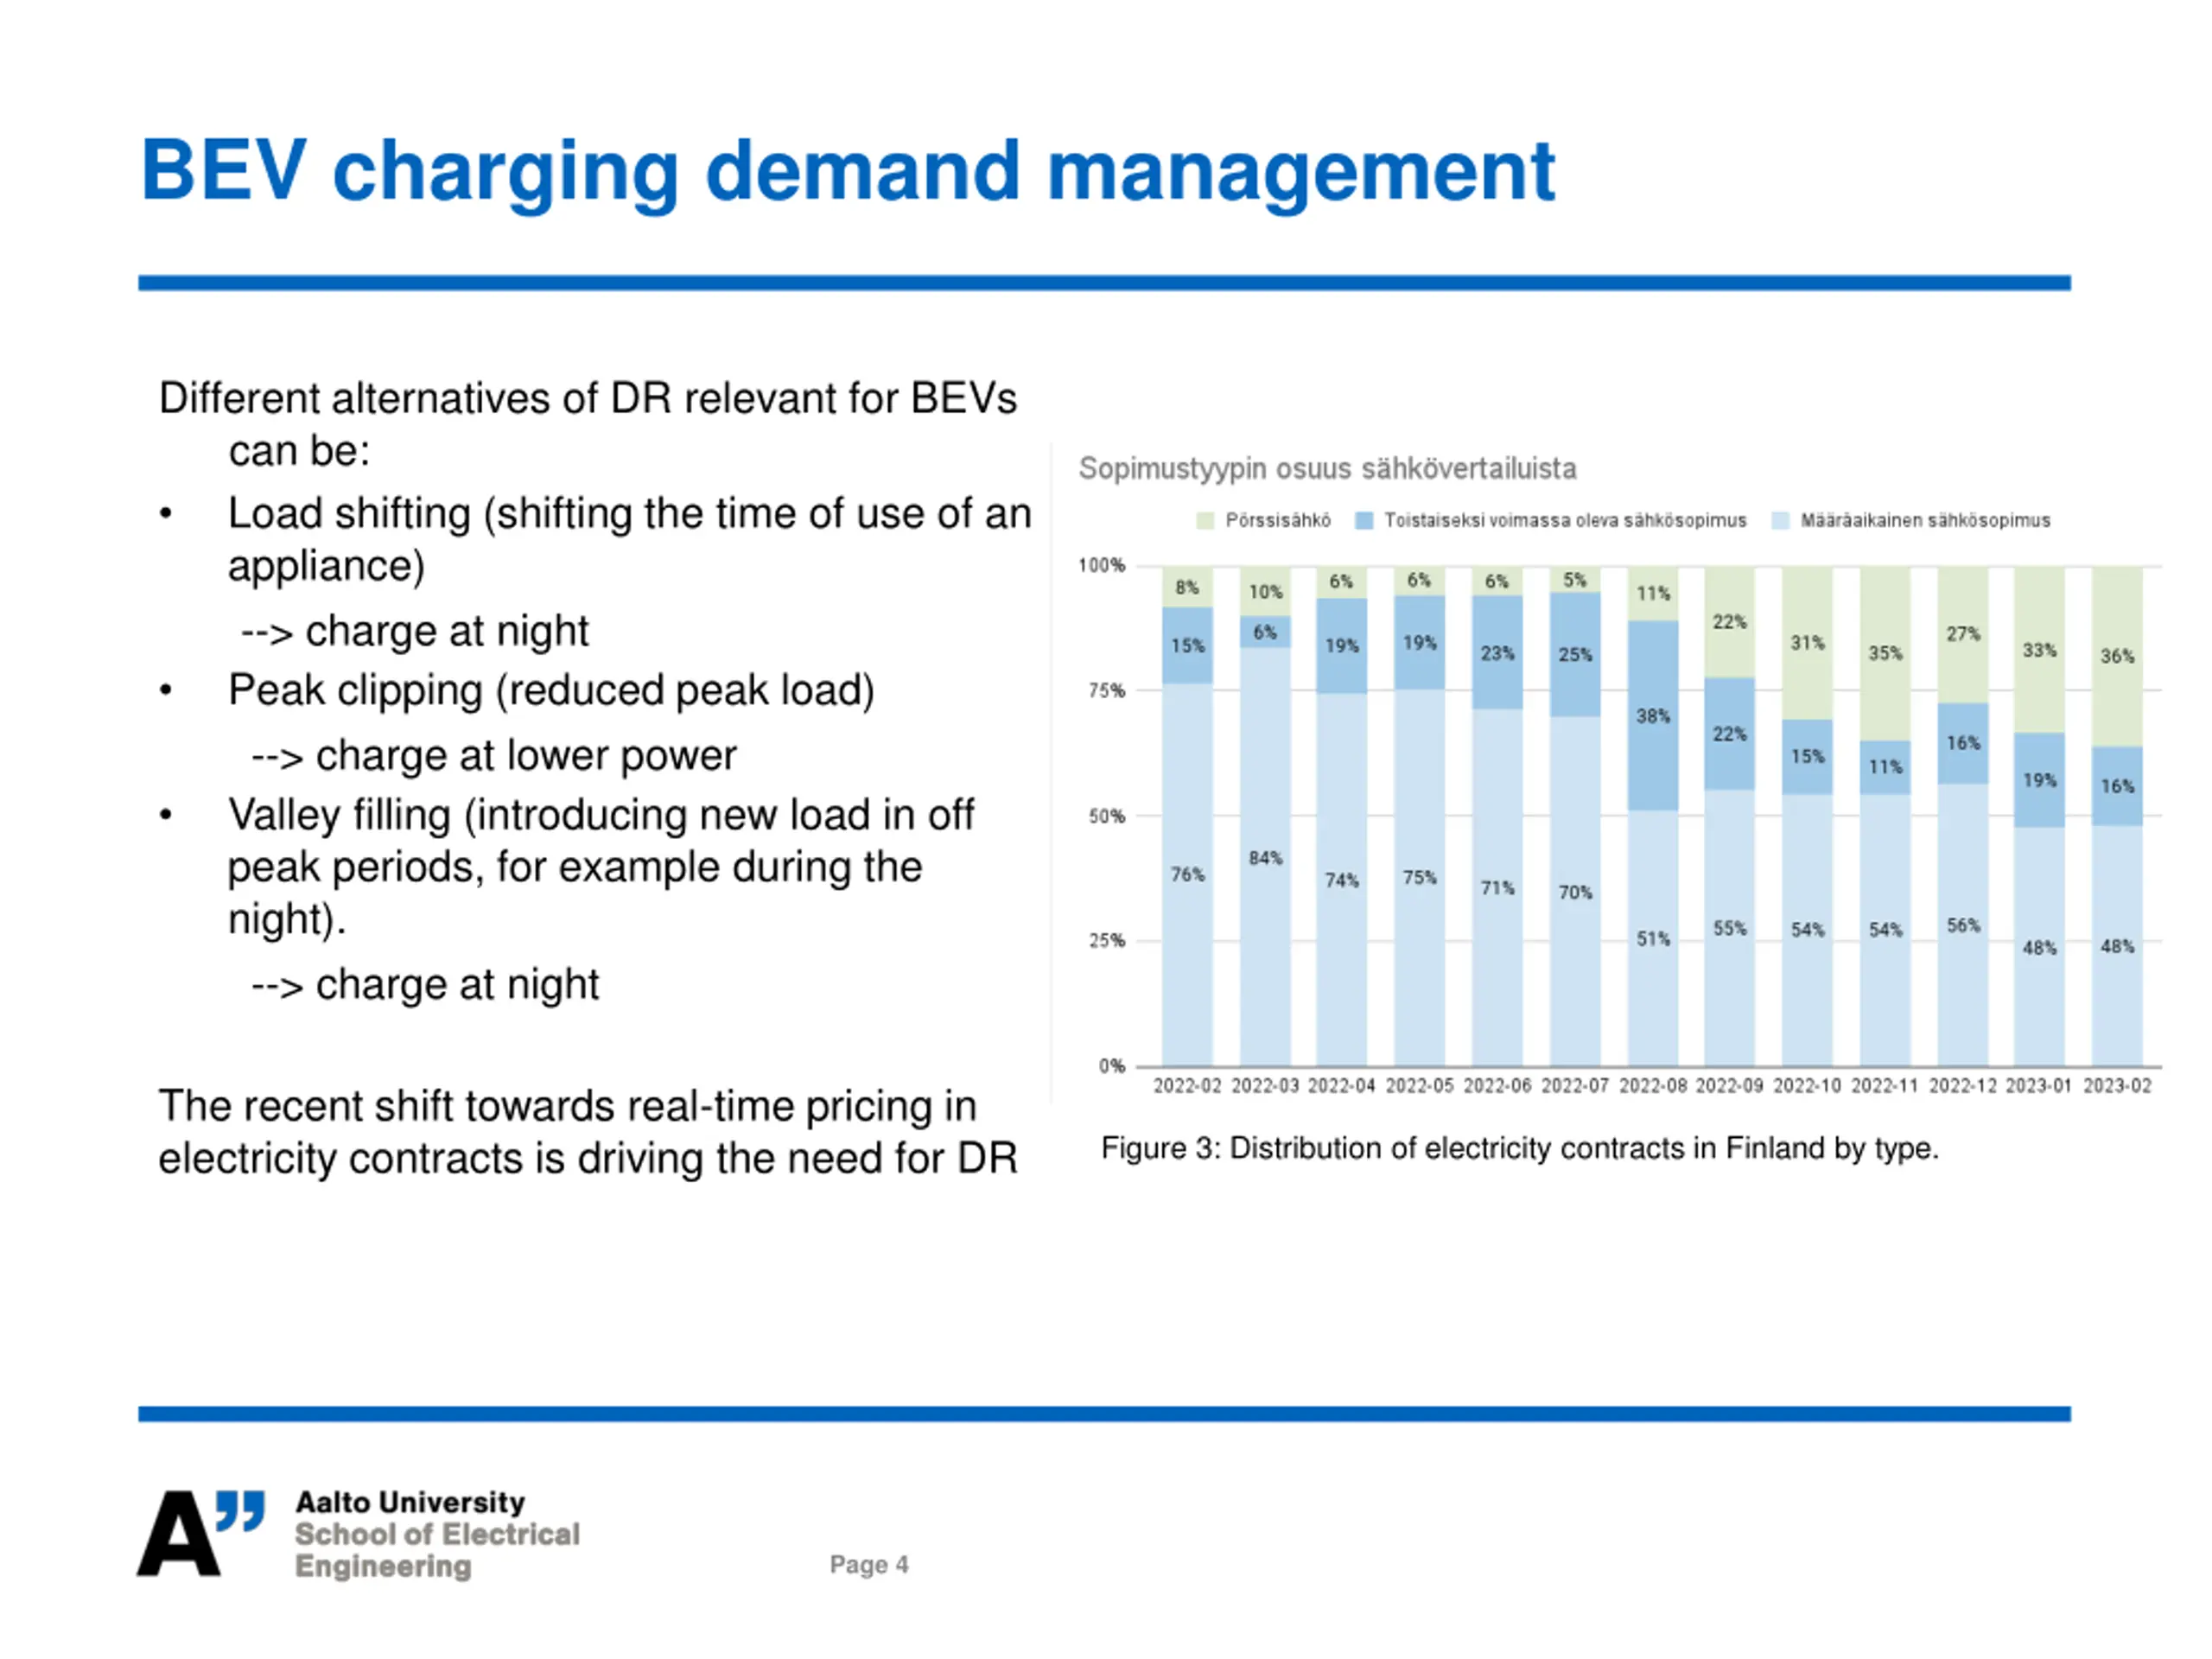This screenshot has width=2212, height=1659.
Task: Click the Toistaiseksi voimassa oleva legend swatch
Action: coord(1363,520)
